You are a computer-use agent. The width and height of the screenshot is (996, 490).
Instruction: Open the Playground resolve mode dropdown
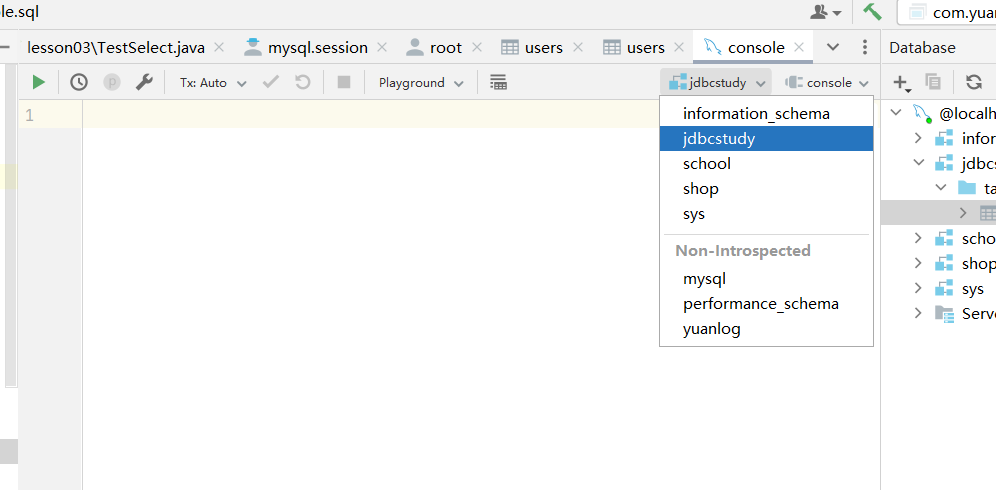click(420, 83)
